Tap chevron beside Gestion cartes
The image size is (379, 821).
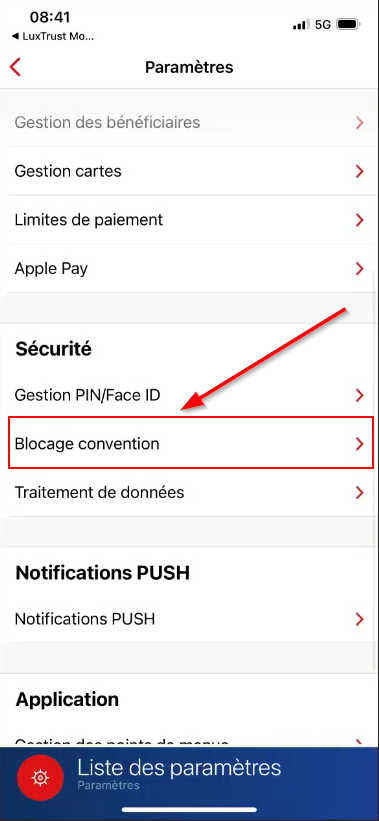click(359, 171)
